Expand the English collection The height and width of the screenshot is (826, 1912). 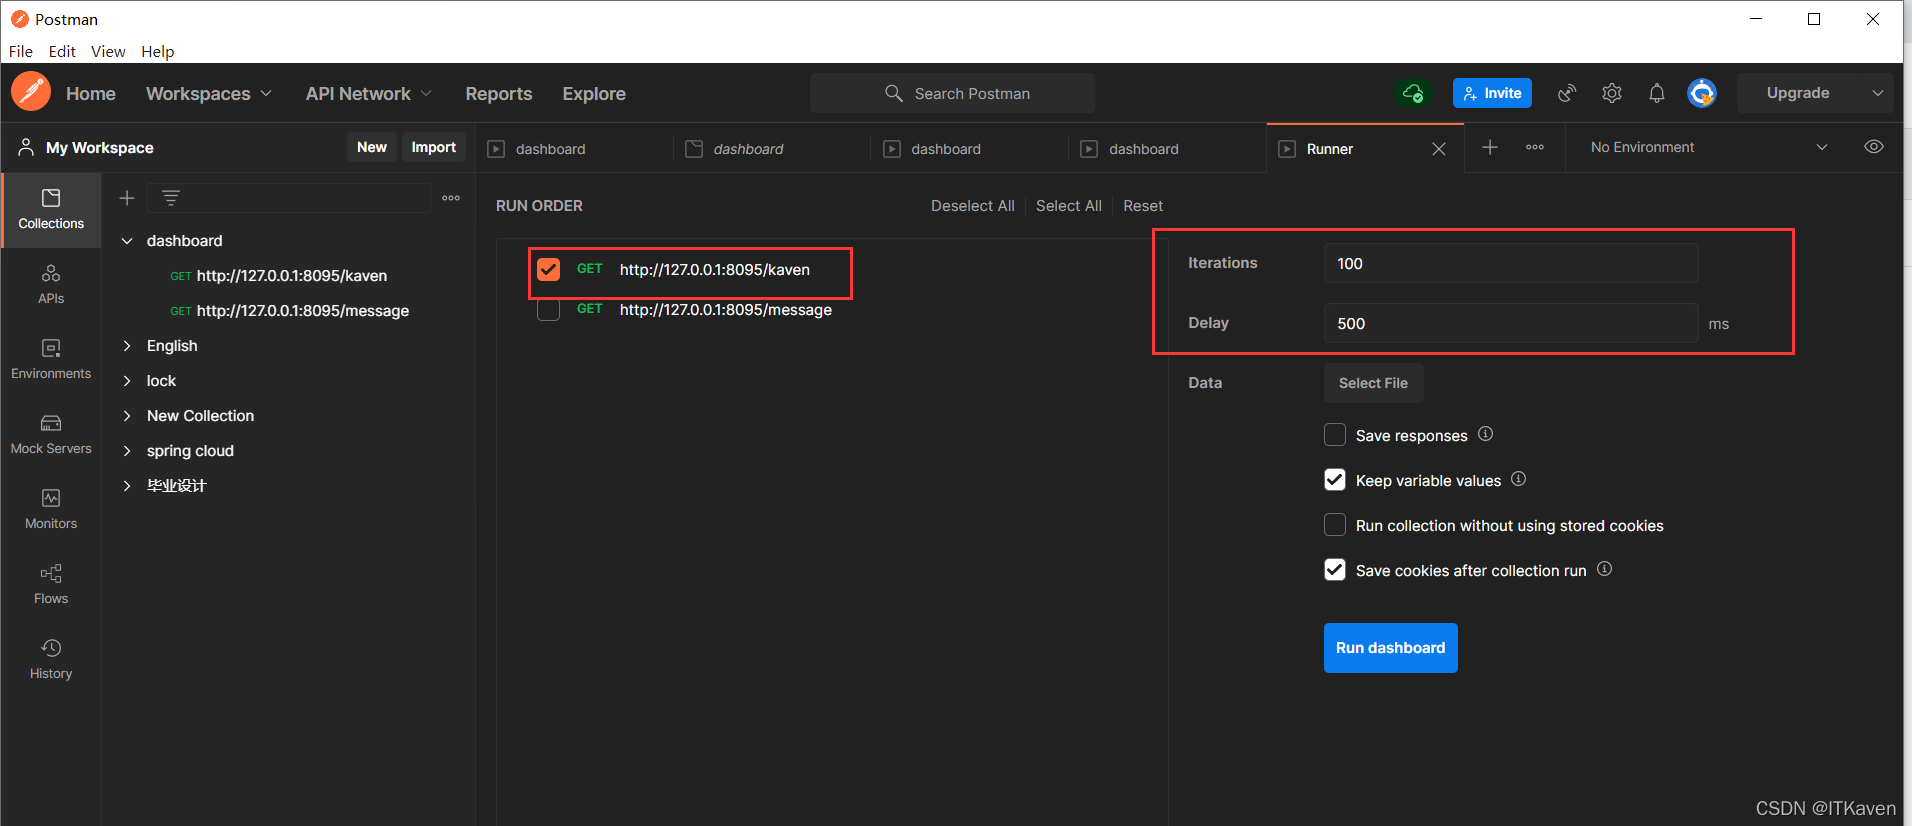coord(127,346)
